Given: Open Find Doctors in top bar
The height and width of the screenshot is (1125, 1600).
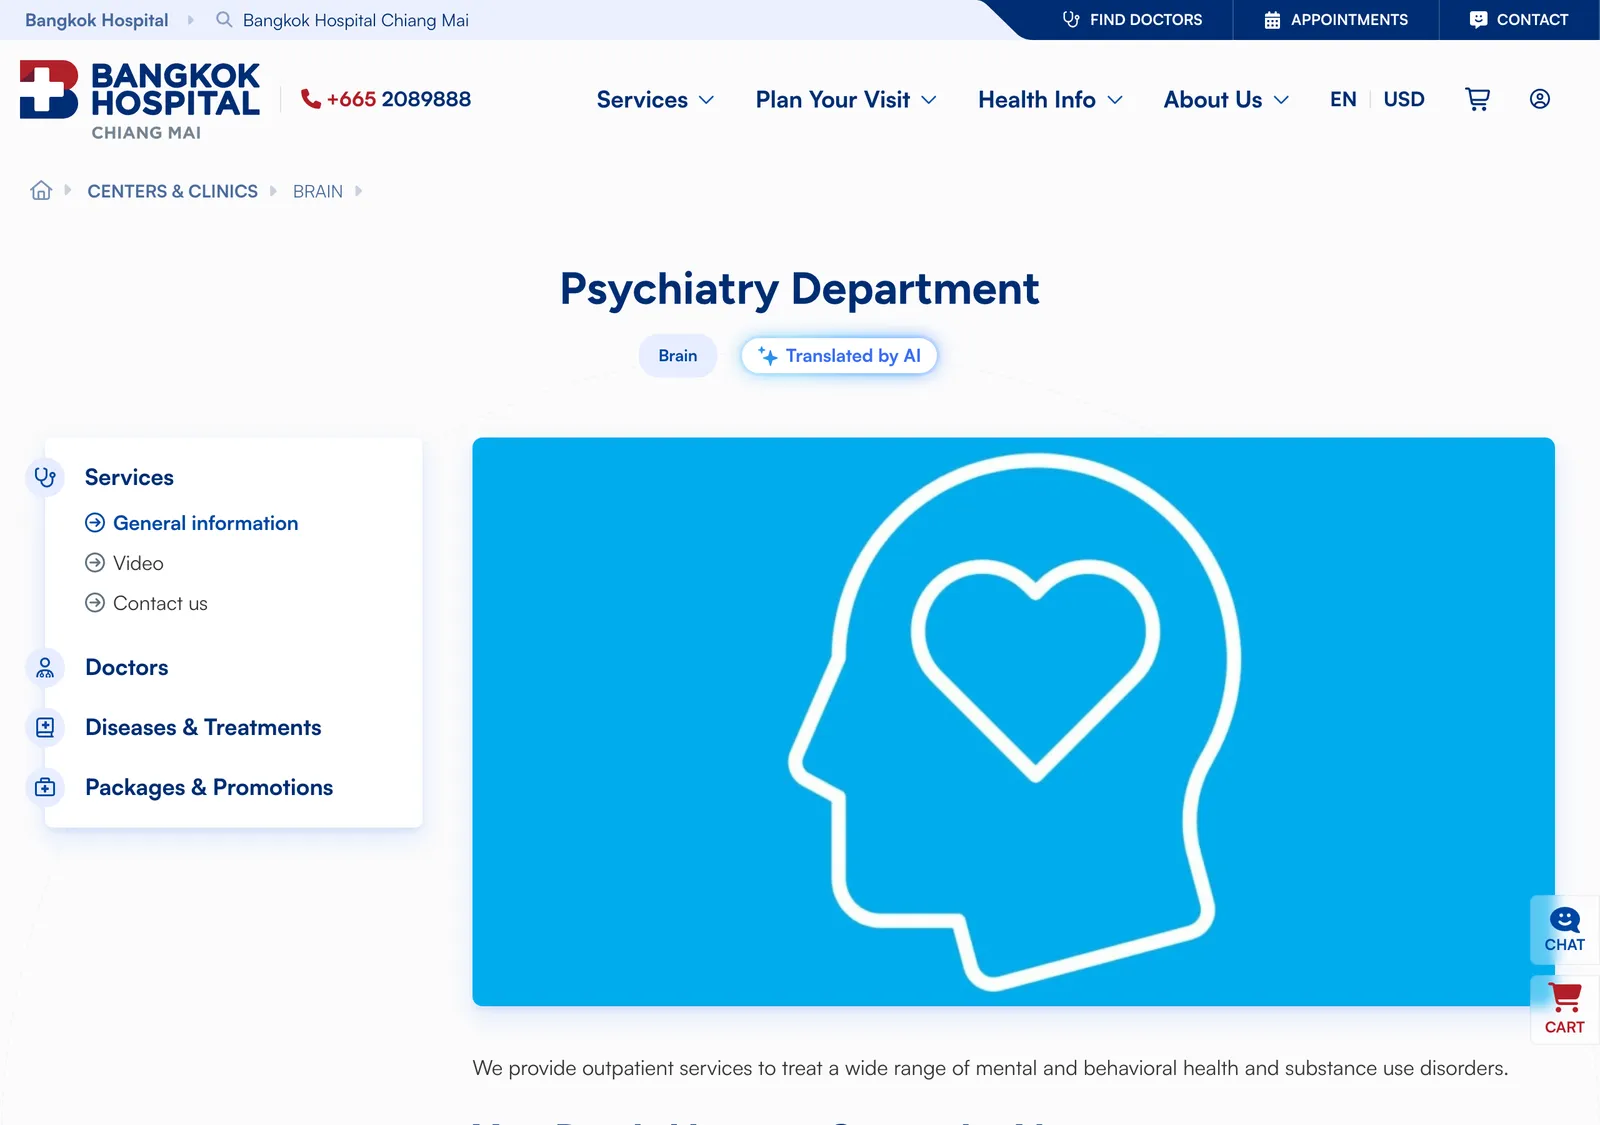Looking at the screenshot, I should click(1132, 19).
